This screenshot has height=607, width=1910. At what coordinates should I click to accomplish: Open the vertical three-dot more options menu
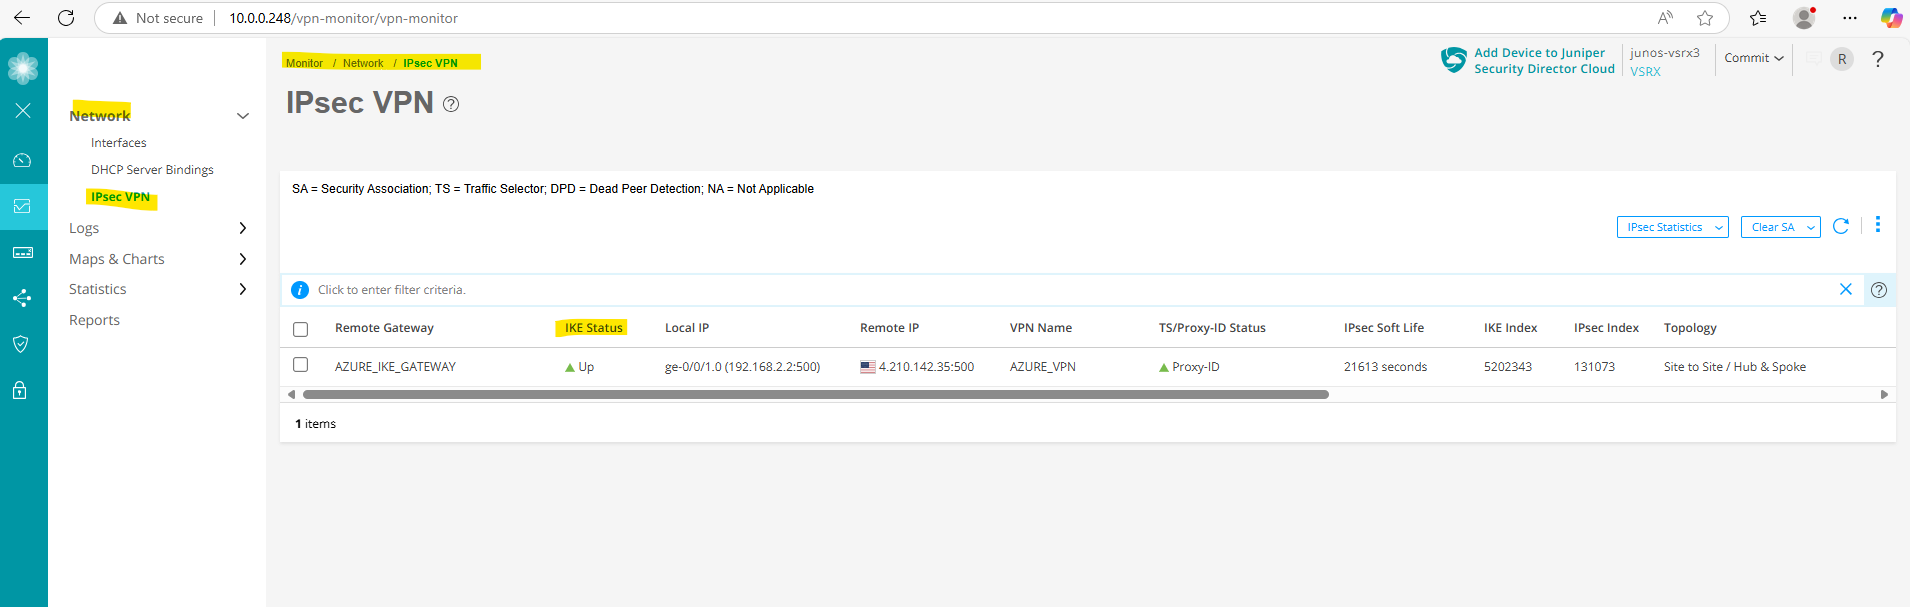[1878, 224]
